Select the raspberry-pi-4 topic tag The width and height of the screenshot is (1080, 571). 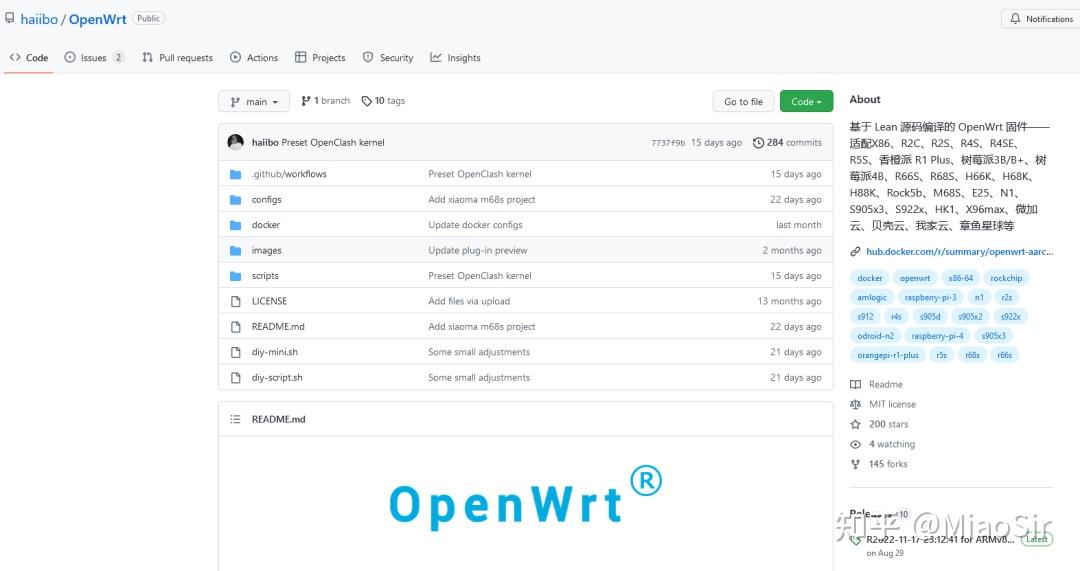(x=937, y=336)
